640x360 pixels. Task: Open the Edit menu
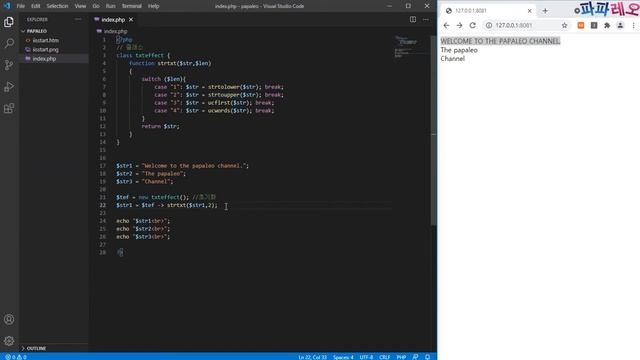[x=36, y=6]
